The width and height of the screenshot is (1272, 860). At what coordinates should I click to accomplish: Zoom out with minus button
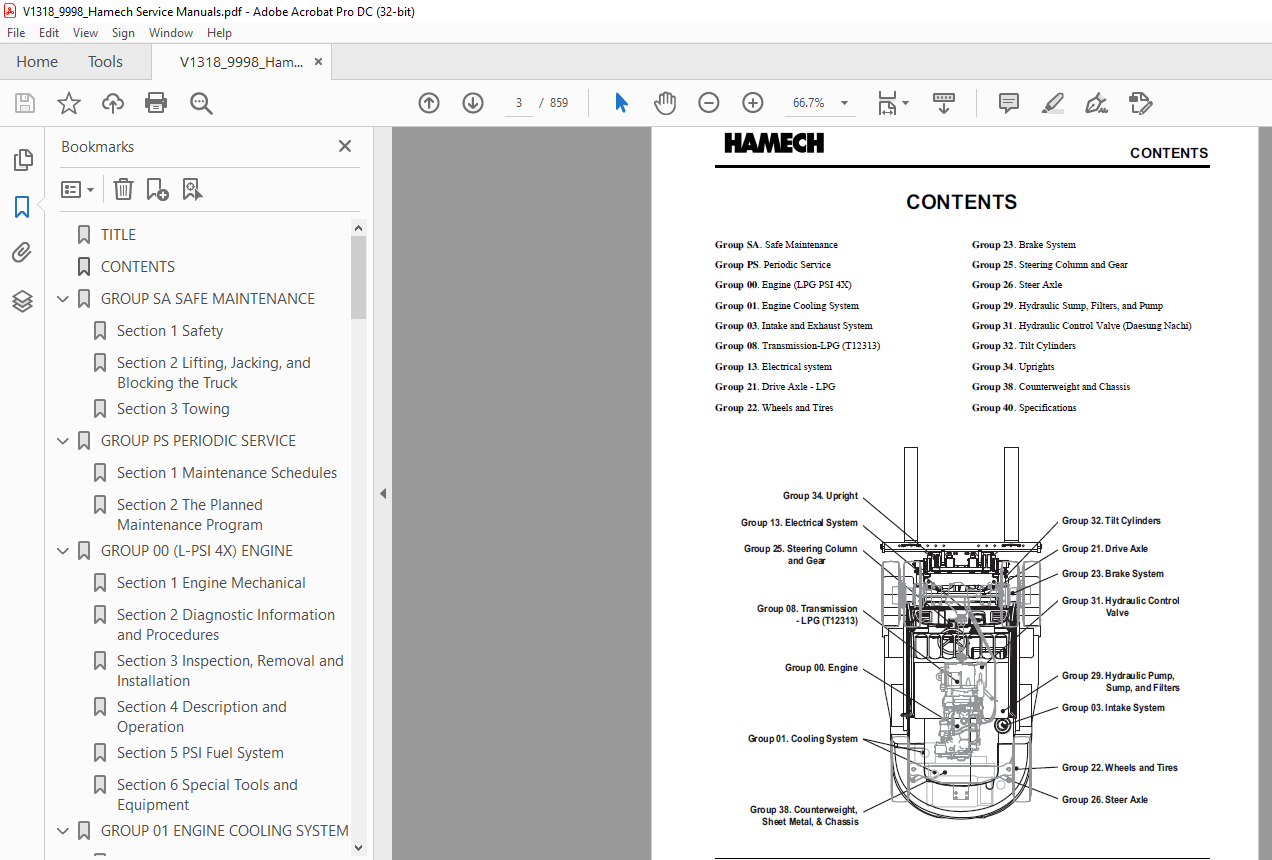[709, 103]
